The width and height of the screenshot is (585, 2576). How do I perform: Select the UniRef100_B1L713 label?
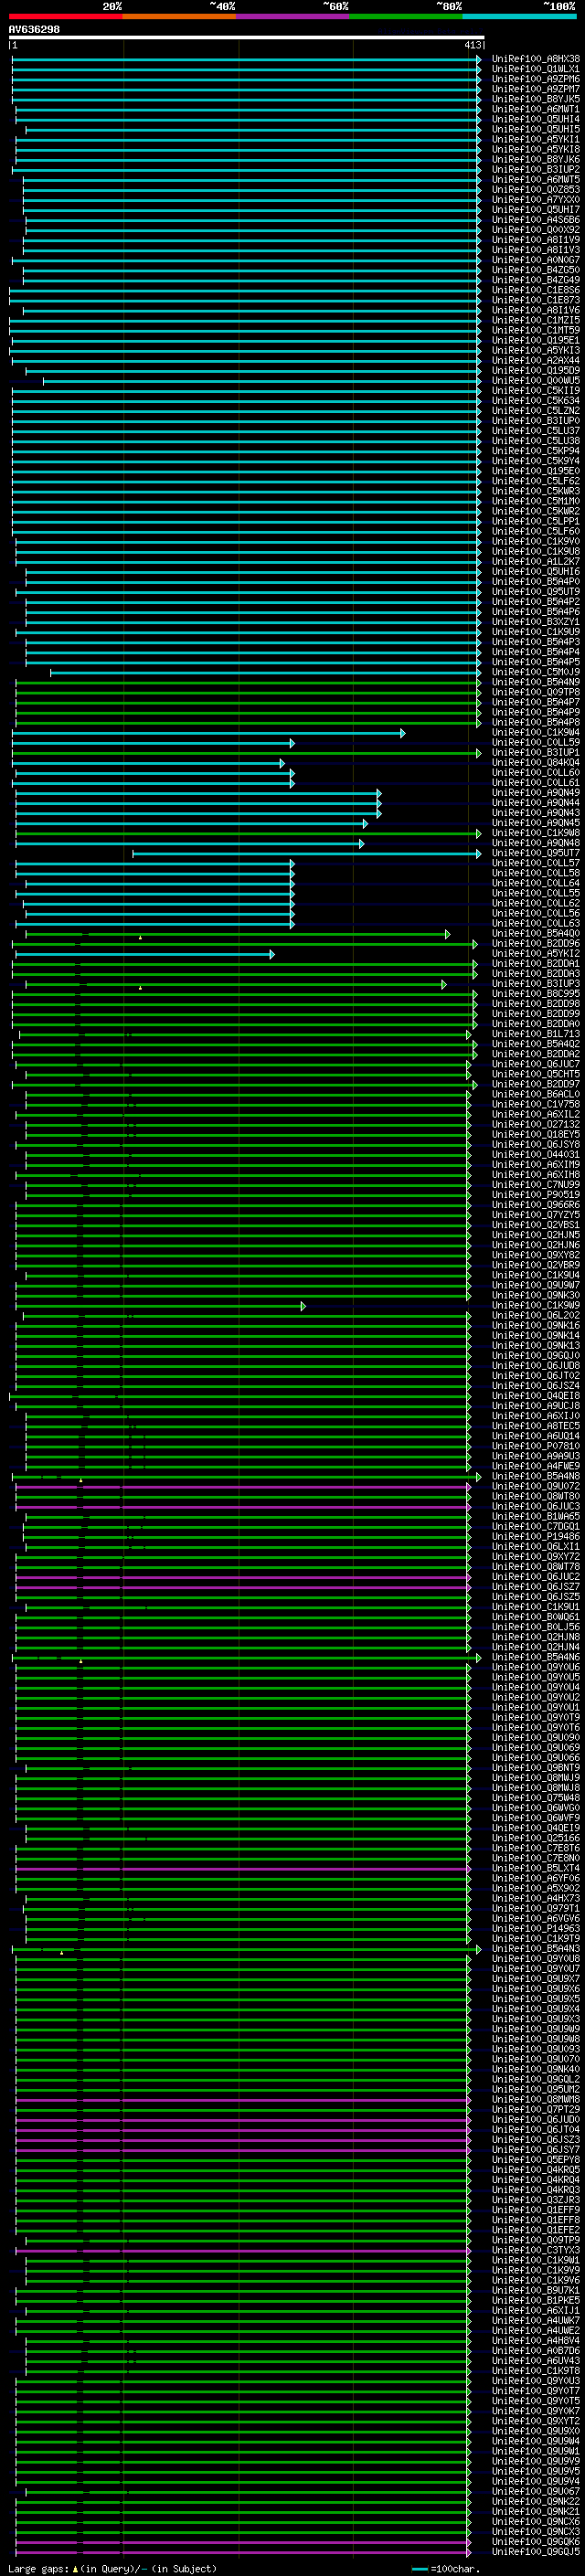535,1034
